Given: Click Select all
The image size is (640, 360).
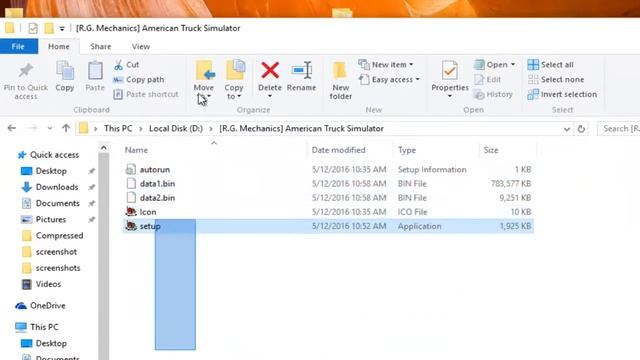Looking at the screenshot, I should (551, 64).
